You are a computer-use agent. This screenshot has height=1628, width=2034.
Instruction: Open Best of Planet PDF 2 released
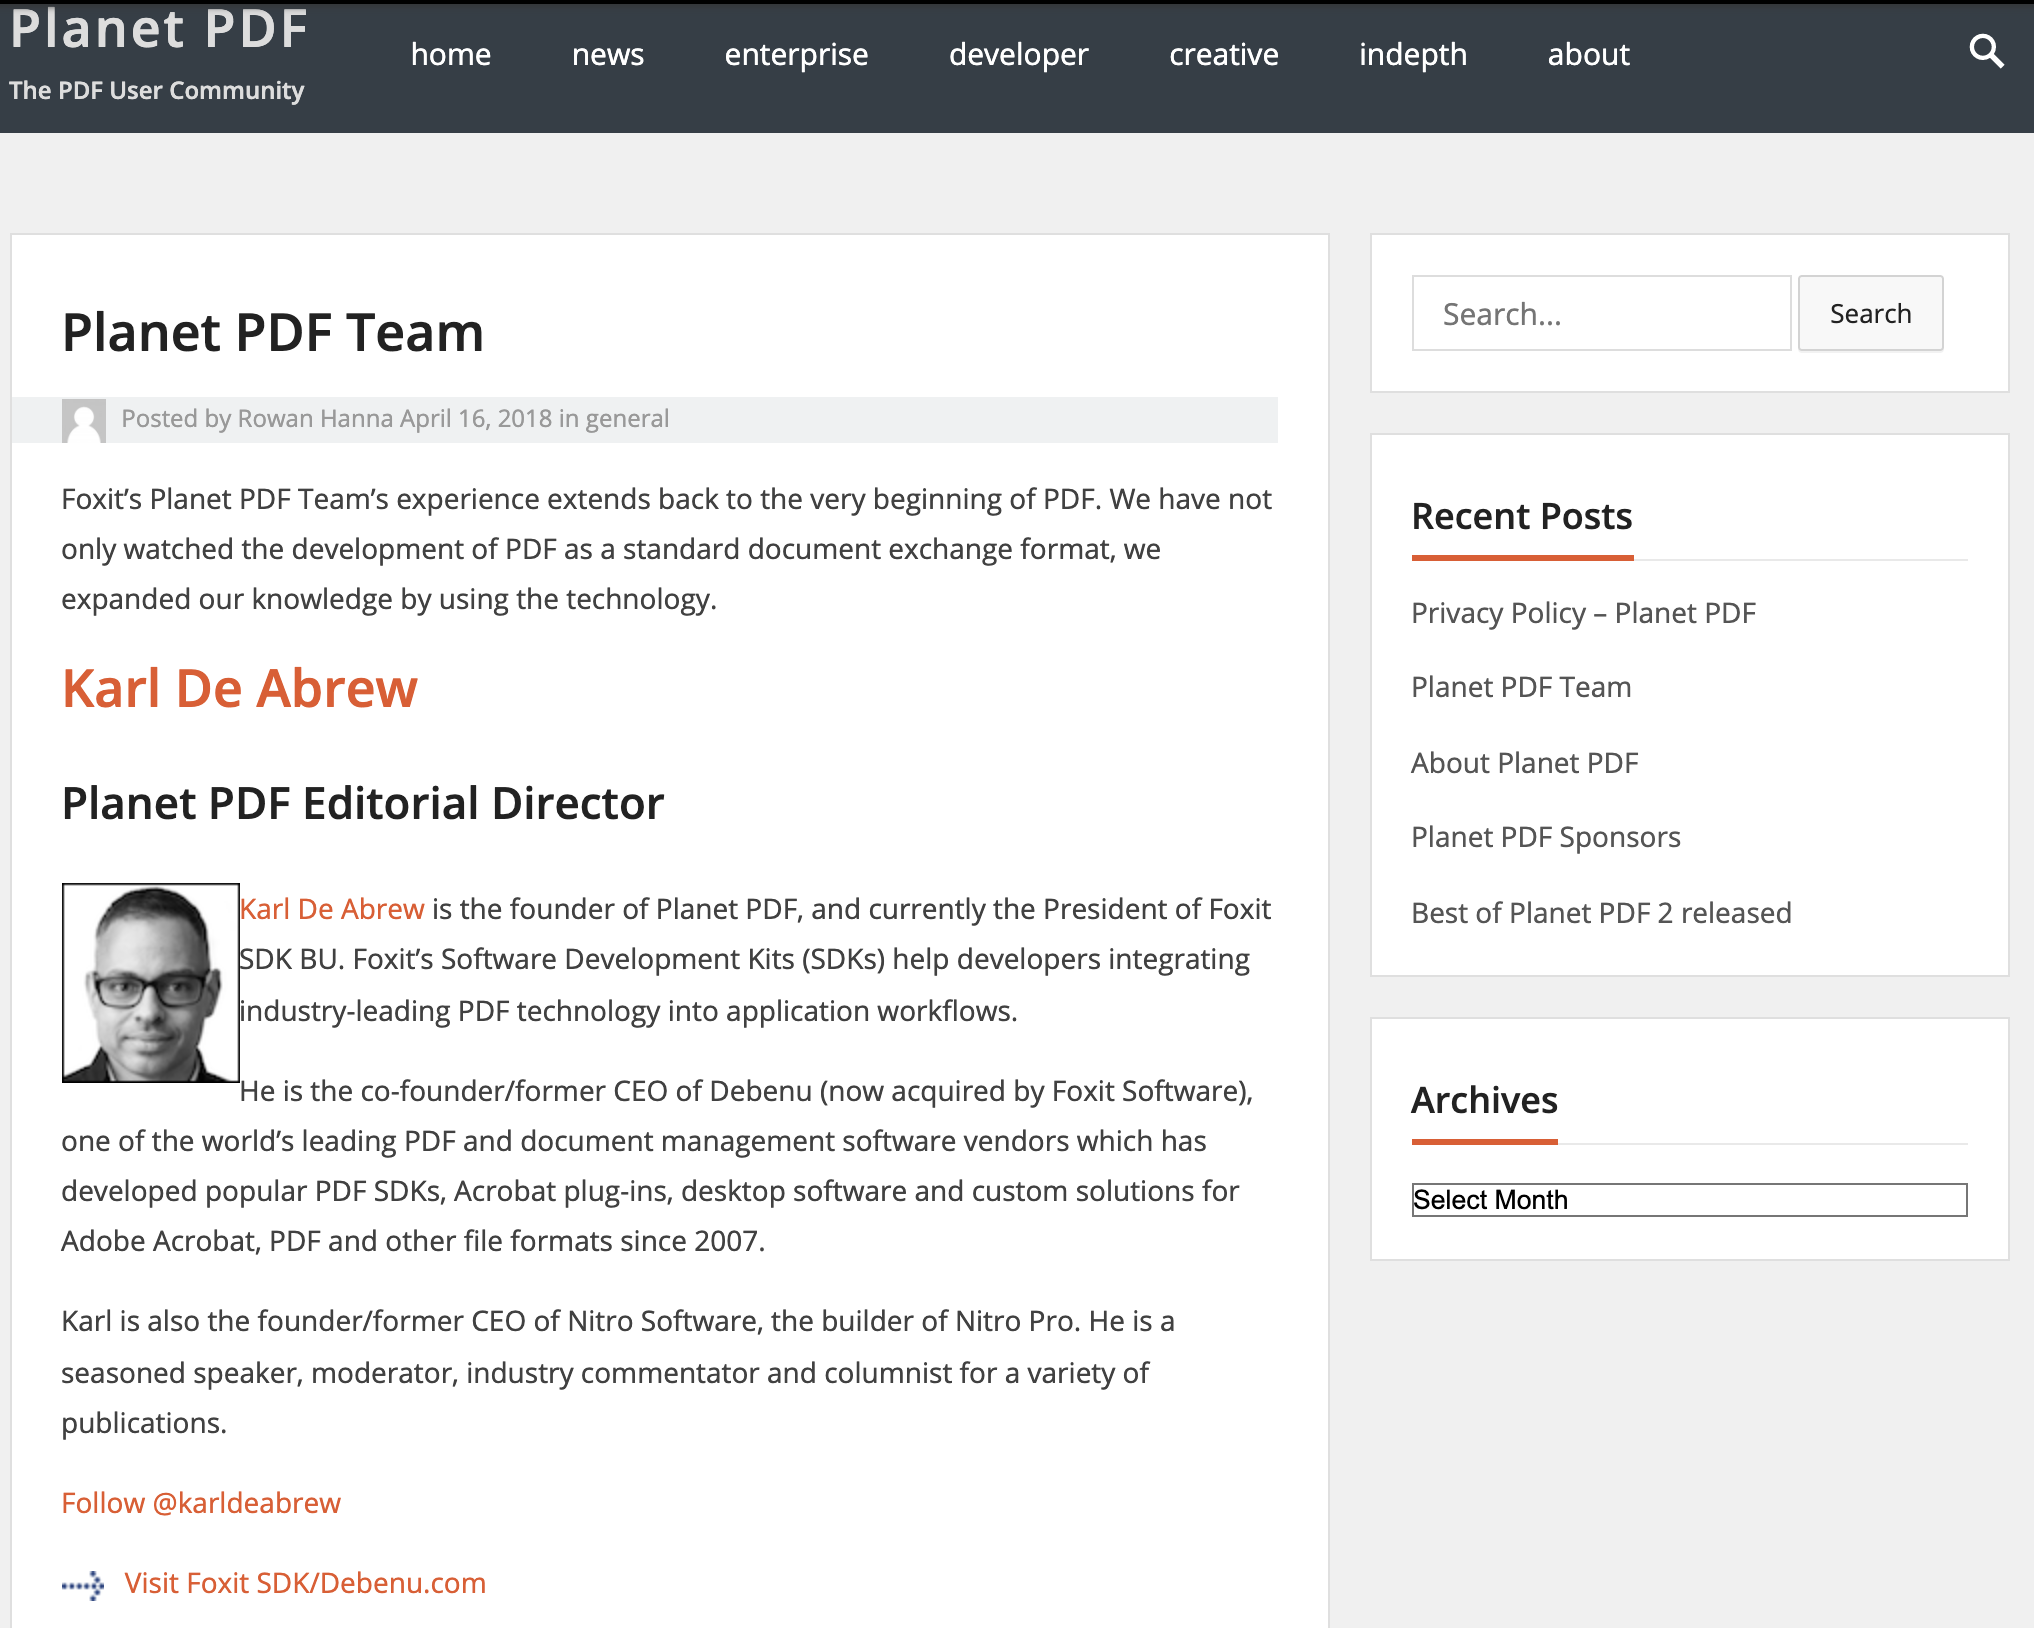[x=1600, y=913]
